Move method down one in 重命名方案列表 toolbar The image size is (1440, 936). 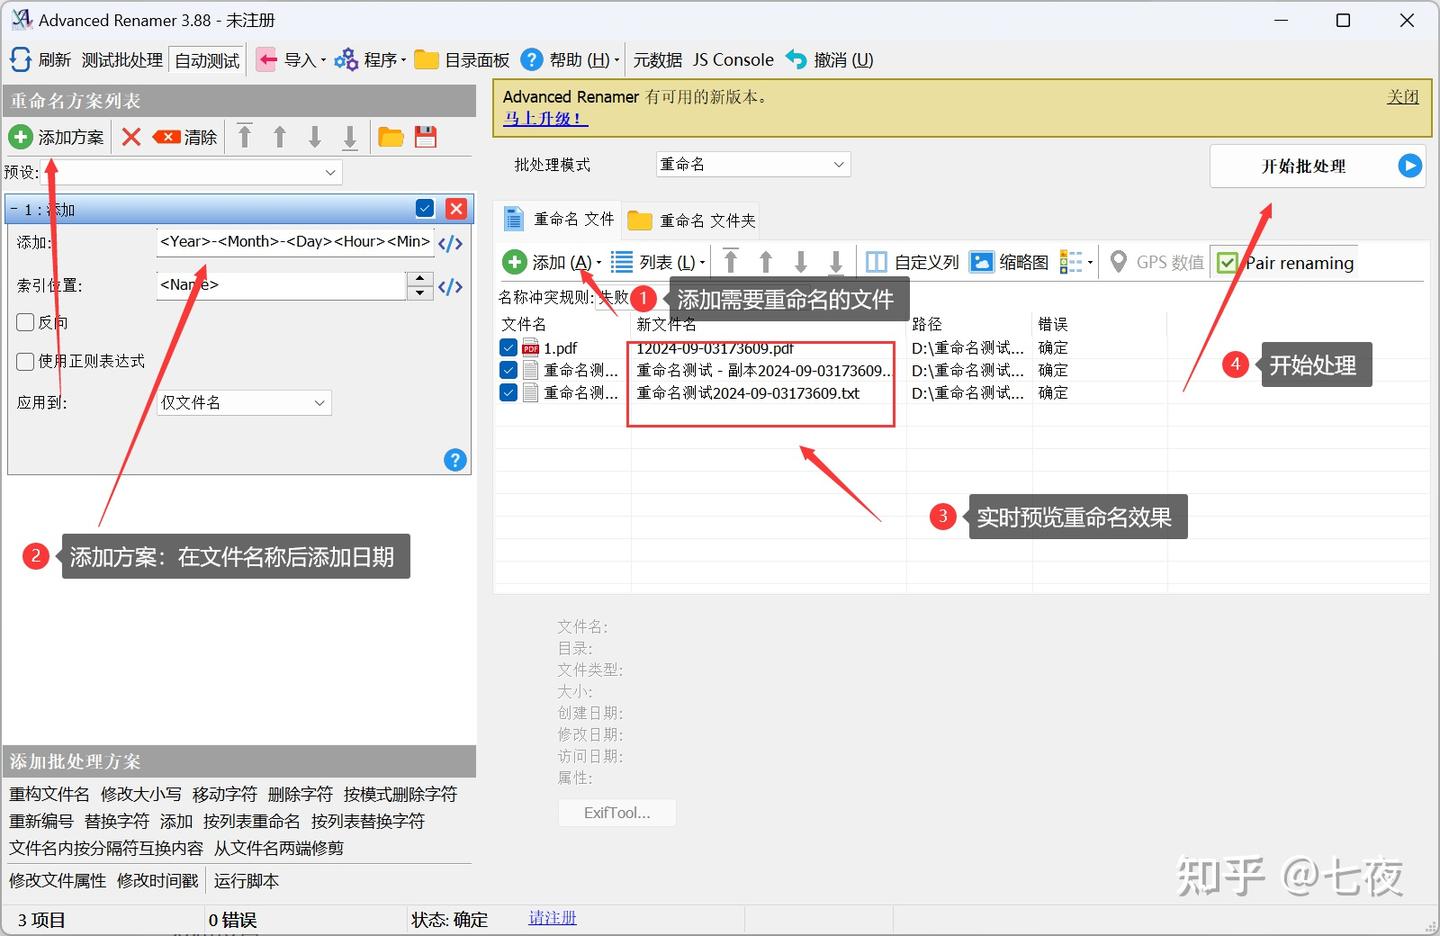(315, 137)
